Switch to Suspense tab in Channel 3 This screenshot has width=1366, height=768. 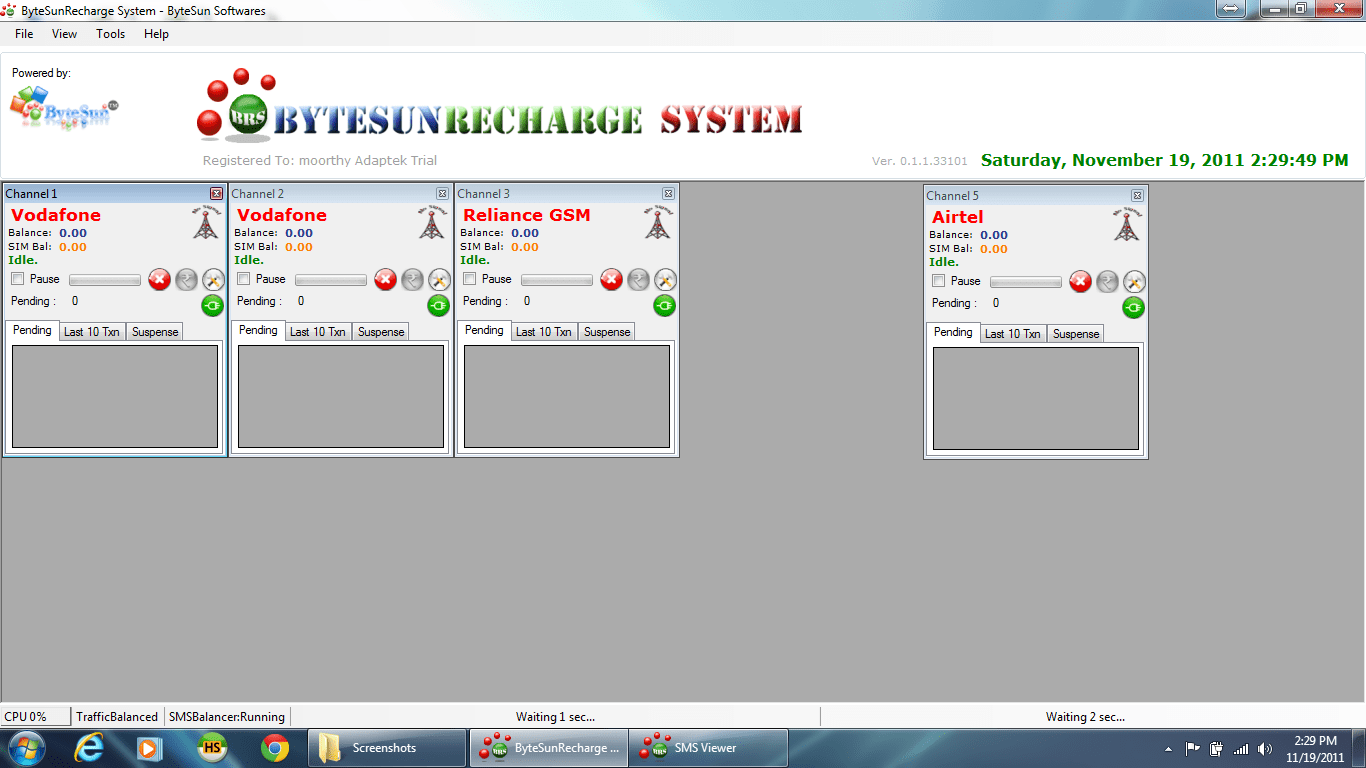point(607,332)
